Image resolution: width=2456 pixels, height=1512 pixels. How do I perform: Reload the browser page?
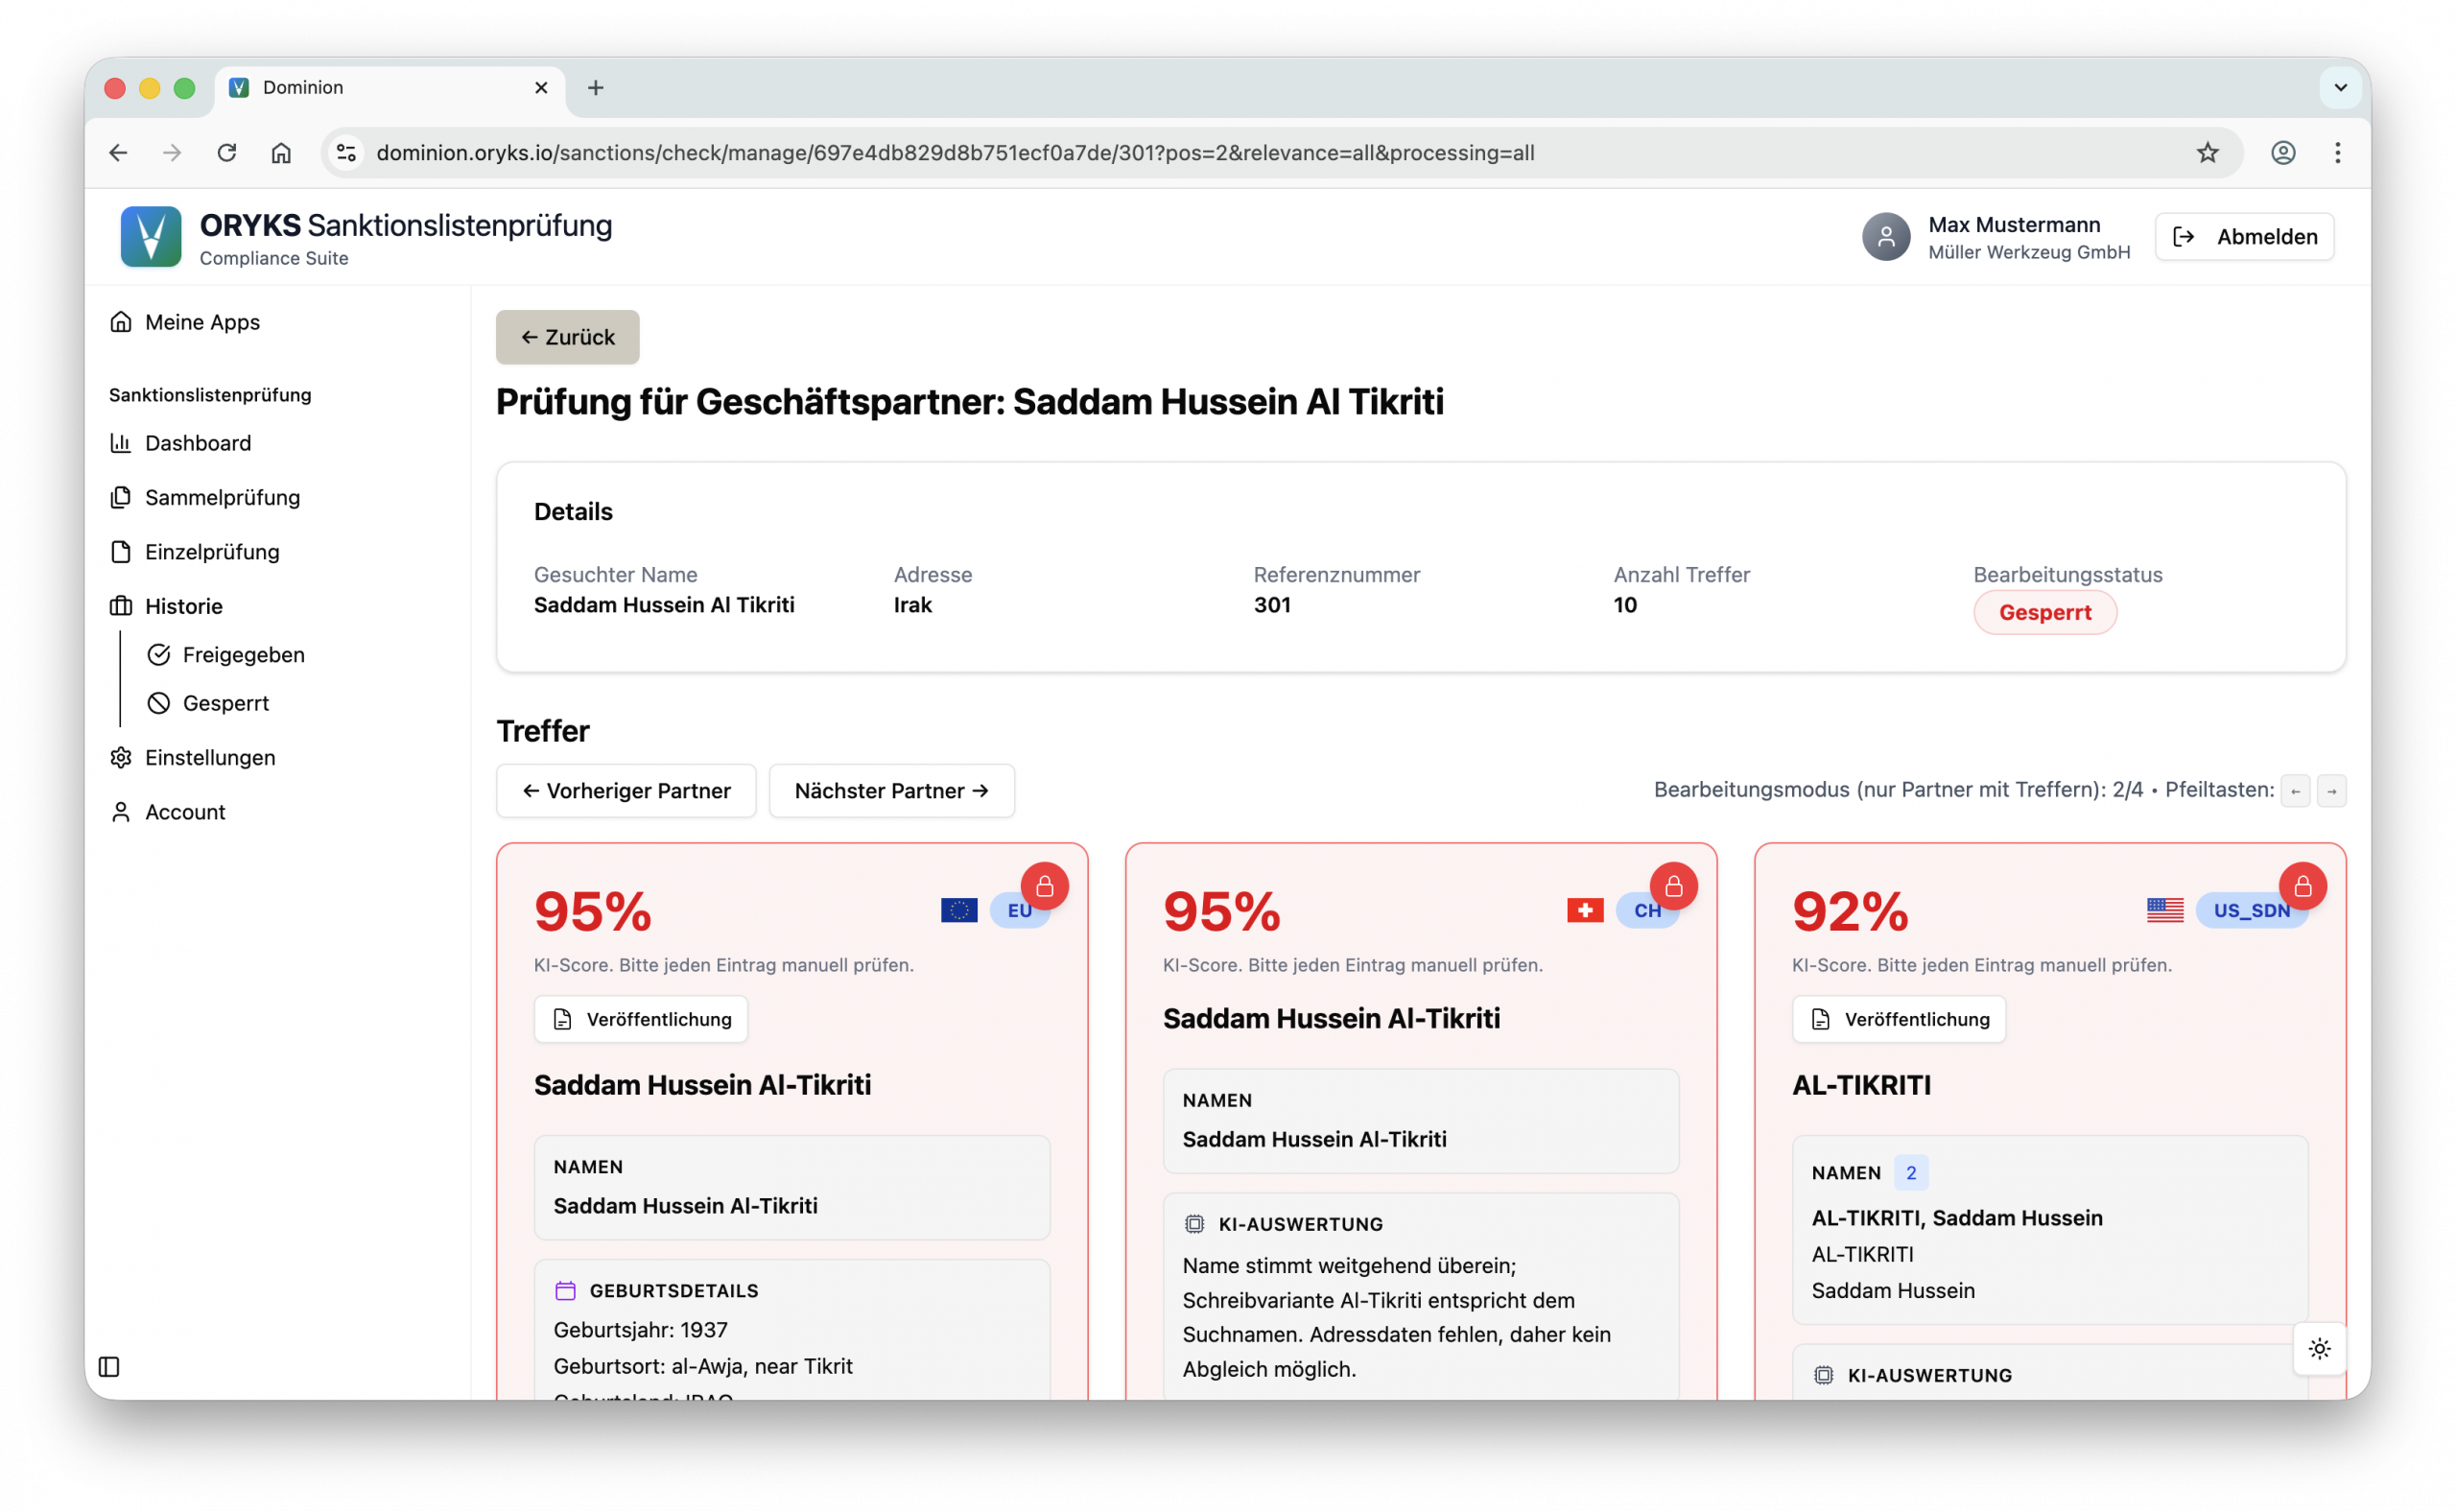click(x=227, y=153)
